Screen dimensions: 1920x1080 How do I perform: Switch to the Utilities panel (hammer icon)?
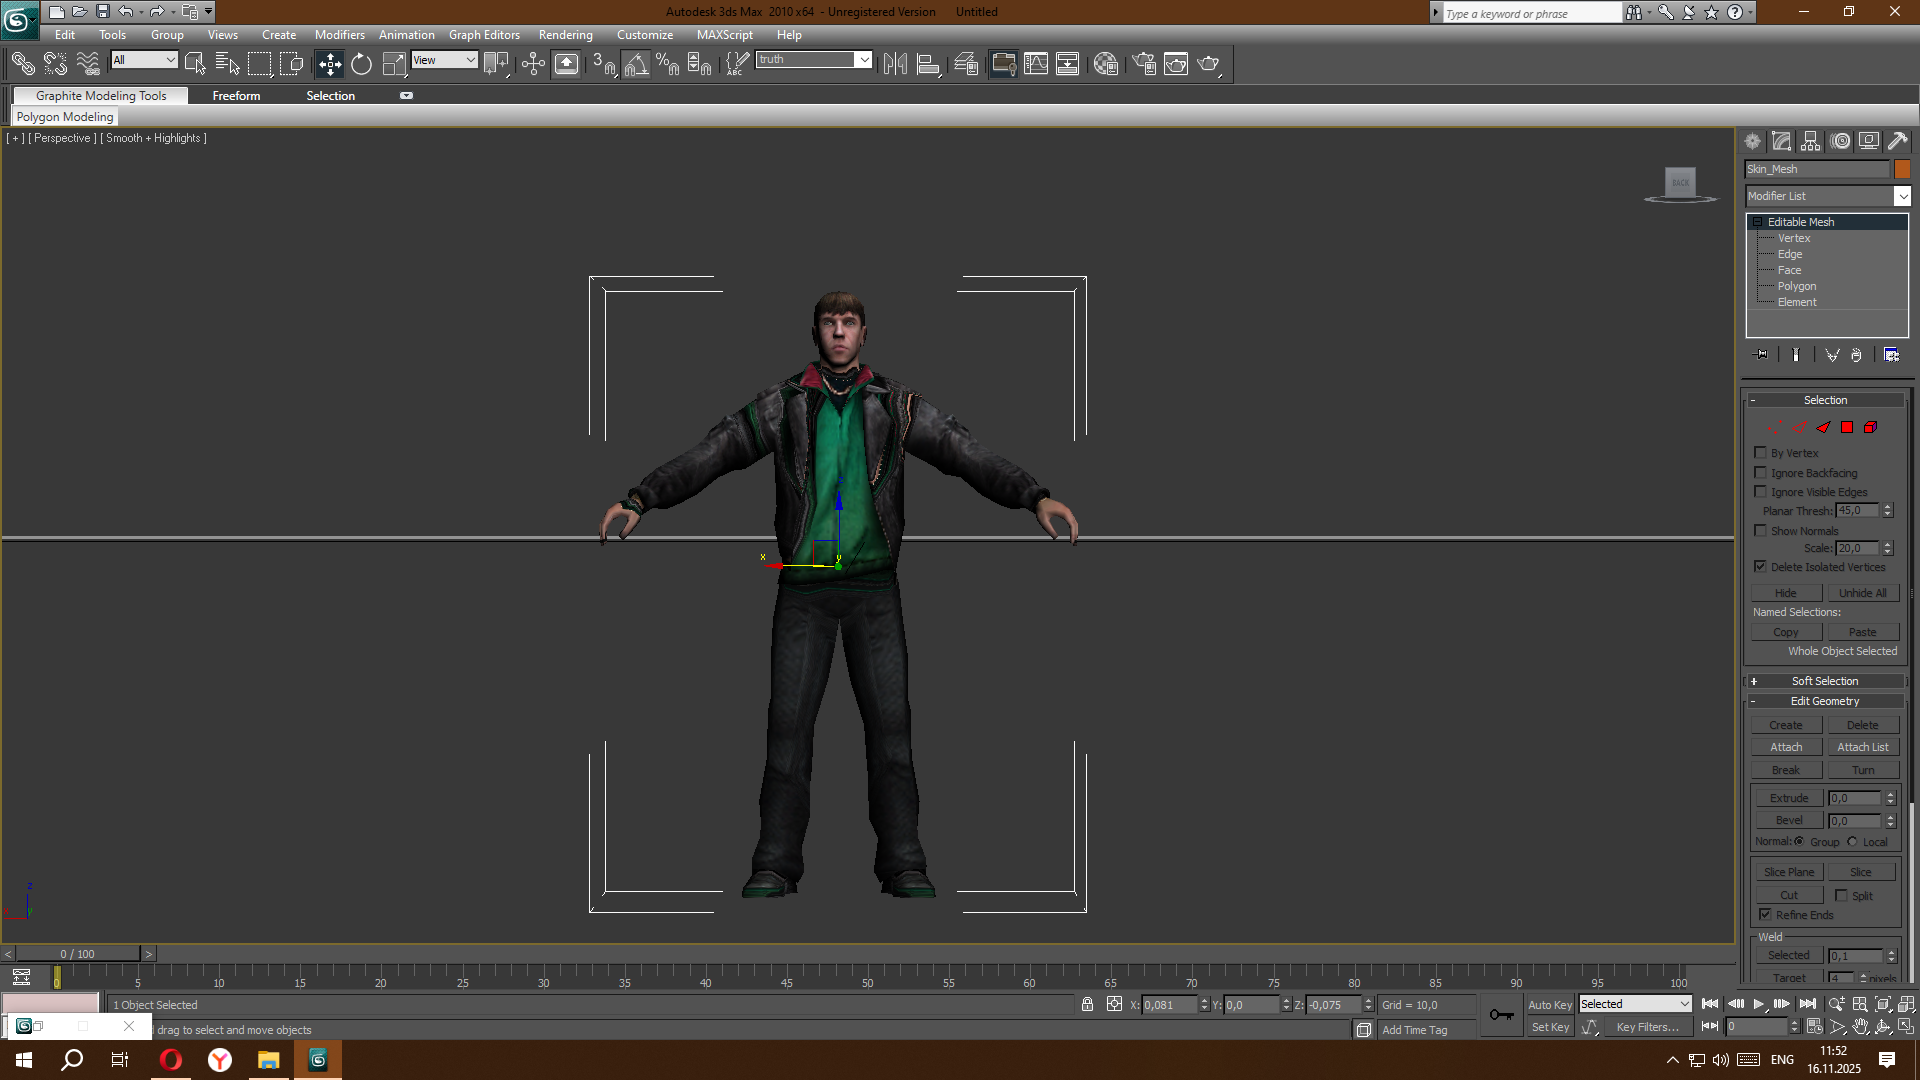tap(1898, 141)
